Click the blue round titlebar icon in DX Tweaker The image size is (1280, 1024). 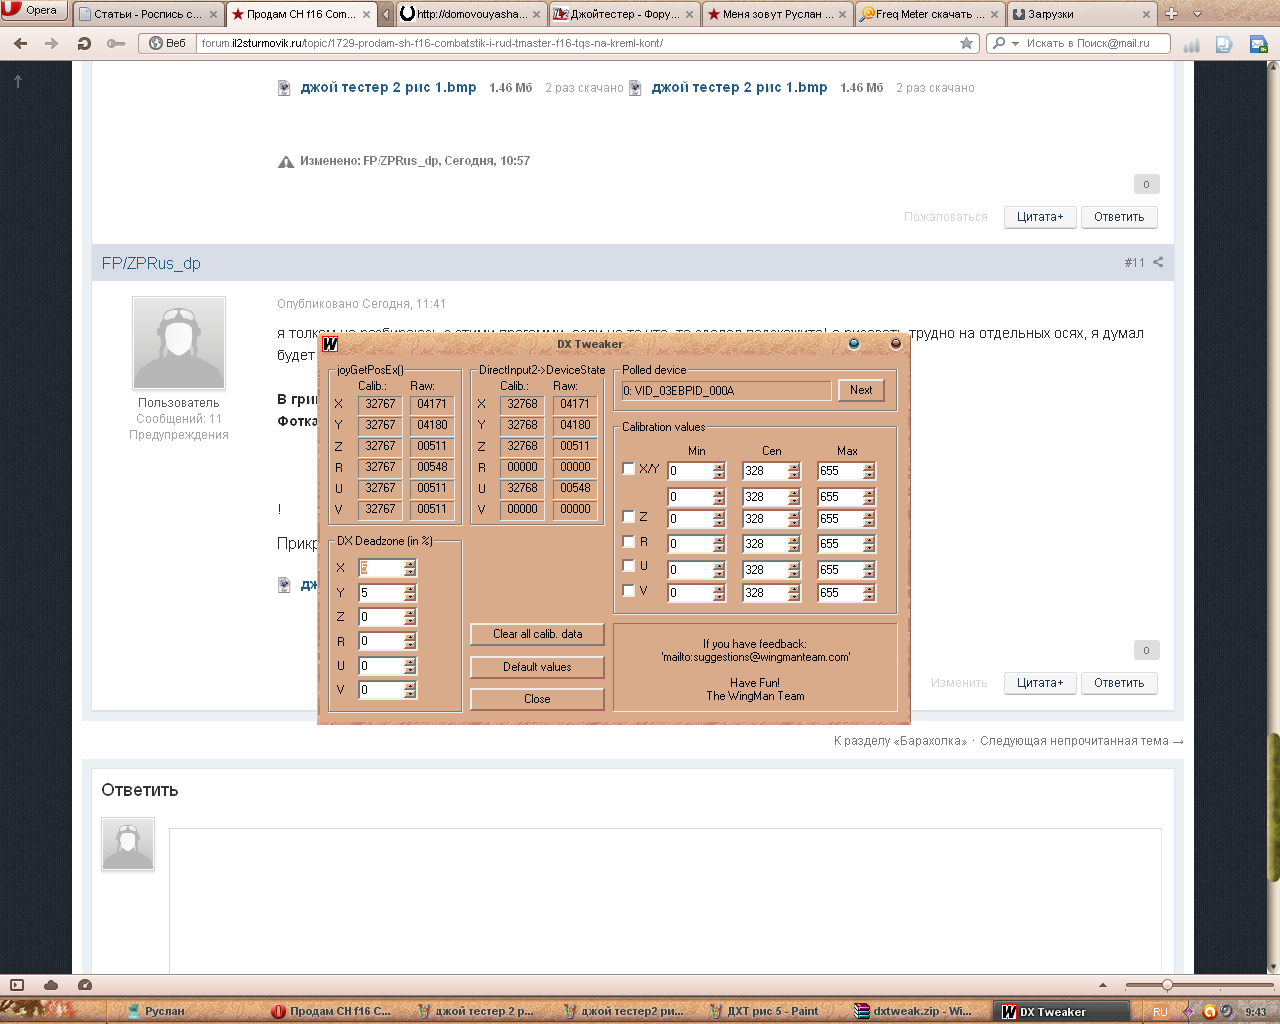point(853,343)
